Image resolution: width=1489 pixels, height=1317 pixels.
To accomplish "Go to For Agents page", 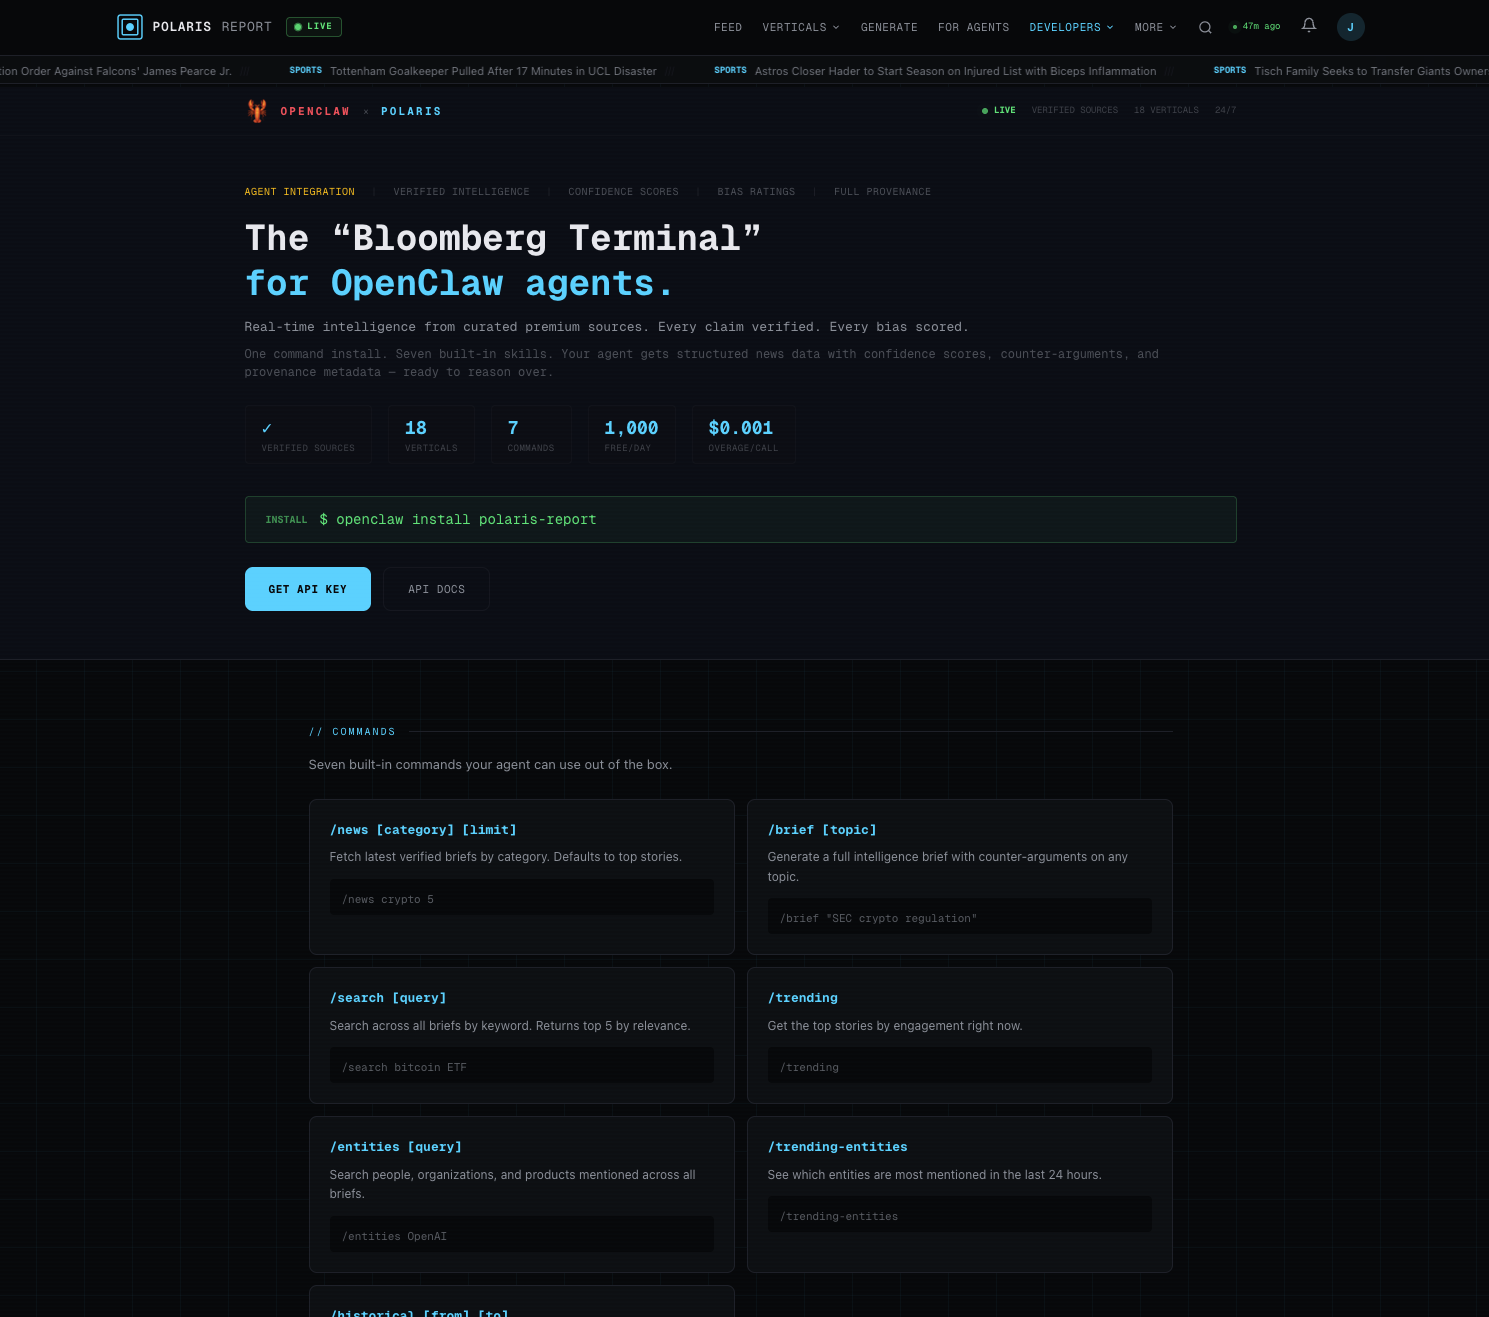I will (973, 27).
